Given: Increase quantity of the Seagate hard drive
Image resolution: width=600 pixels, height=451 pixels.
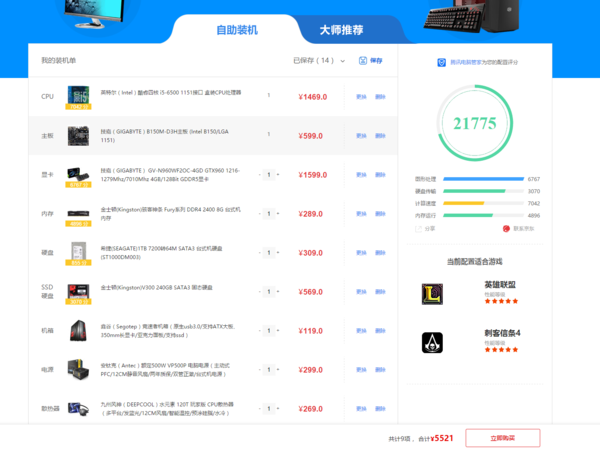Looking at the screenshot, I should pos(278,253).
